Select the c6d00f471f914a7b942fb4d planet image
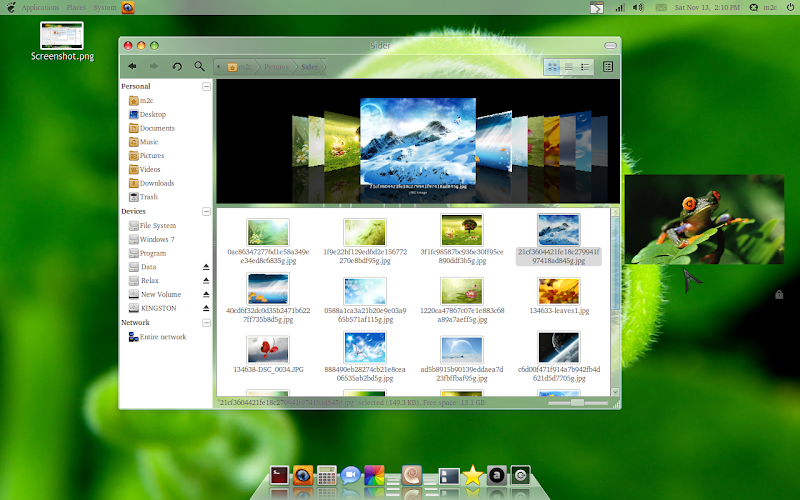The height and width of the screenshot is (500, 800). click(559, 347)
